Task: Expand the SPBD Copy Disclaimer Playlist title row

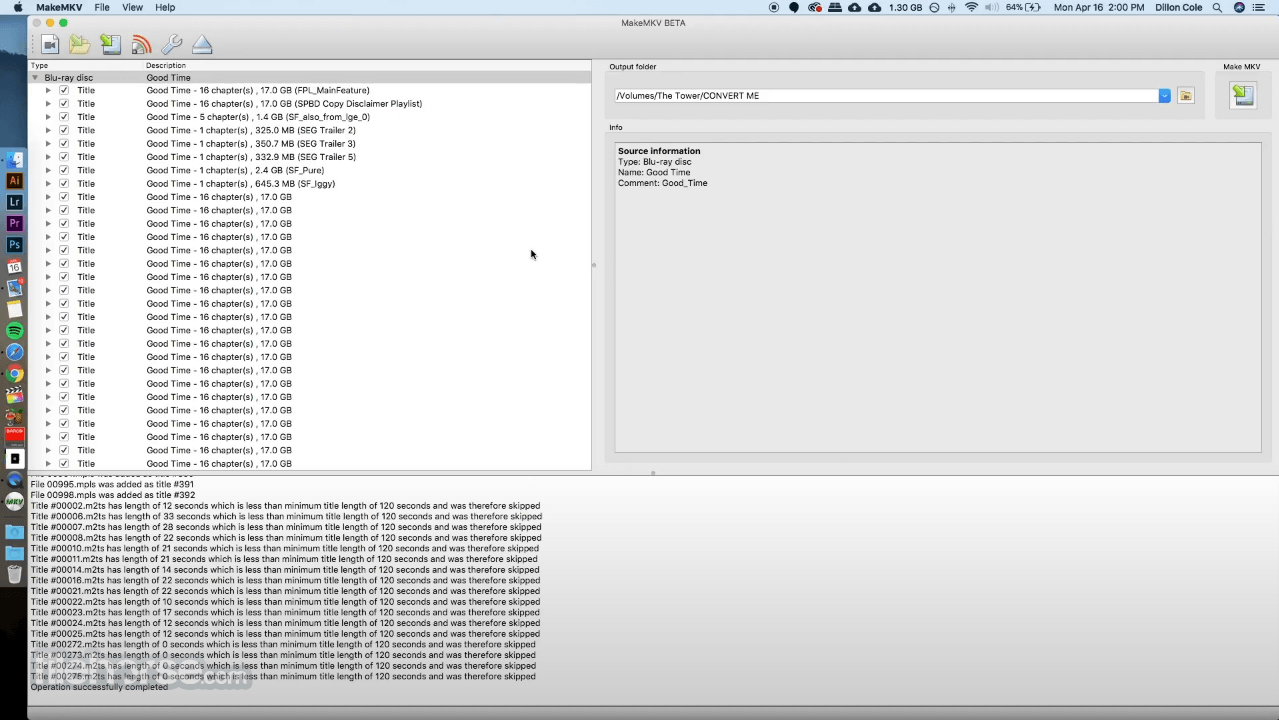Action: tap(48, 103)
